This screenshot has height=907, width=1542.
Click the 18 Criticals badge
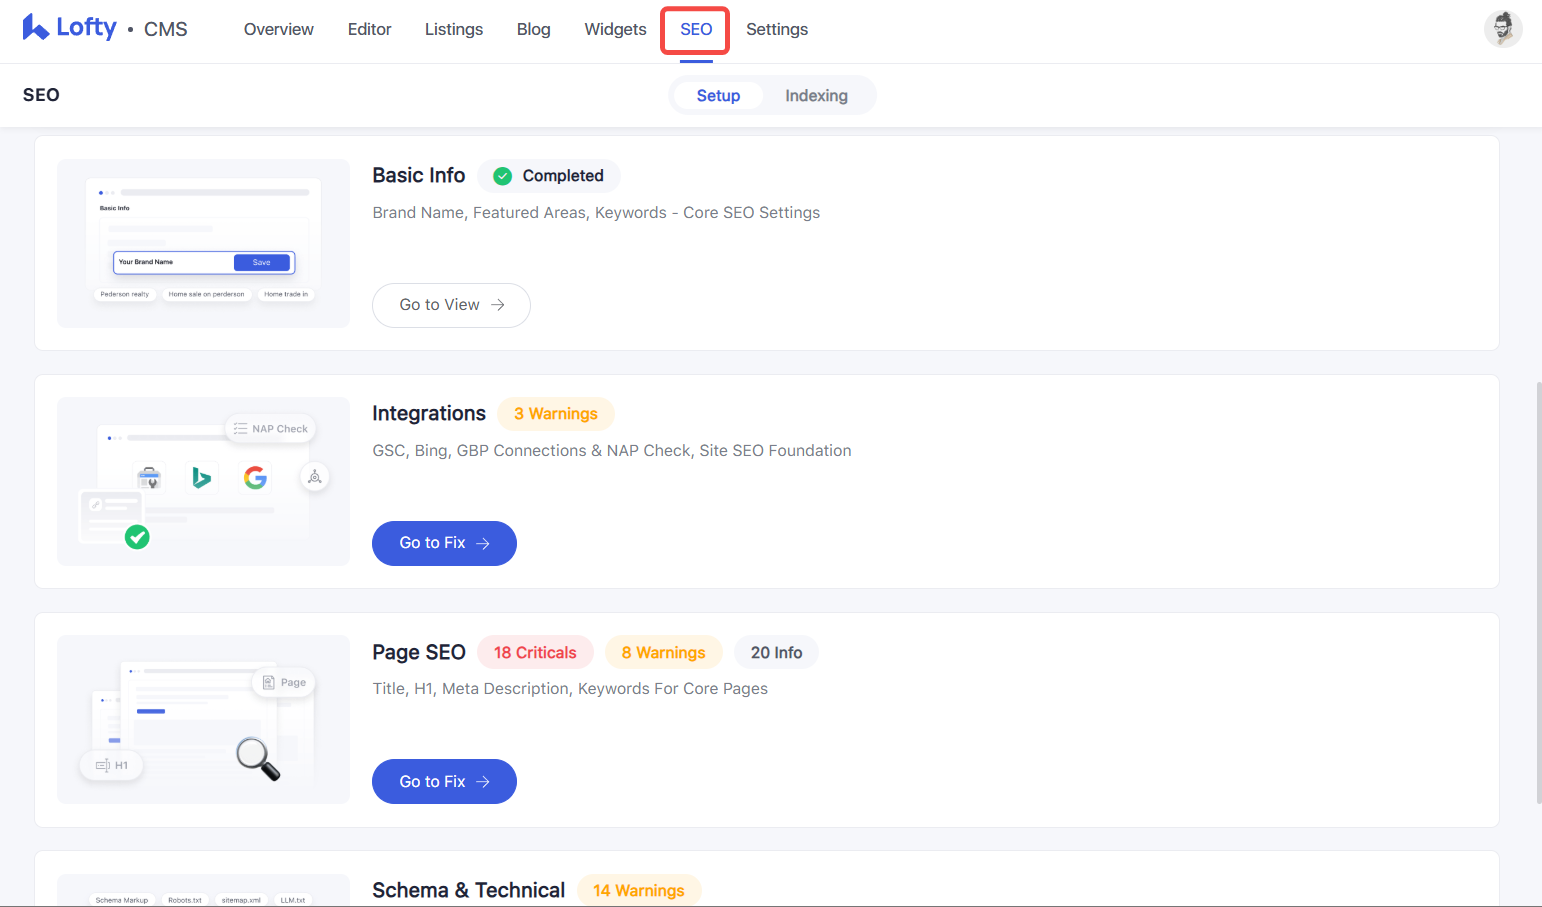(x=535, y=653)
